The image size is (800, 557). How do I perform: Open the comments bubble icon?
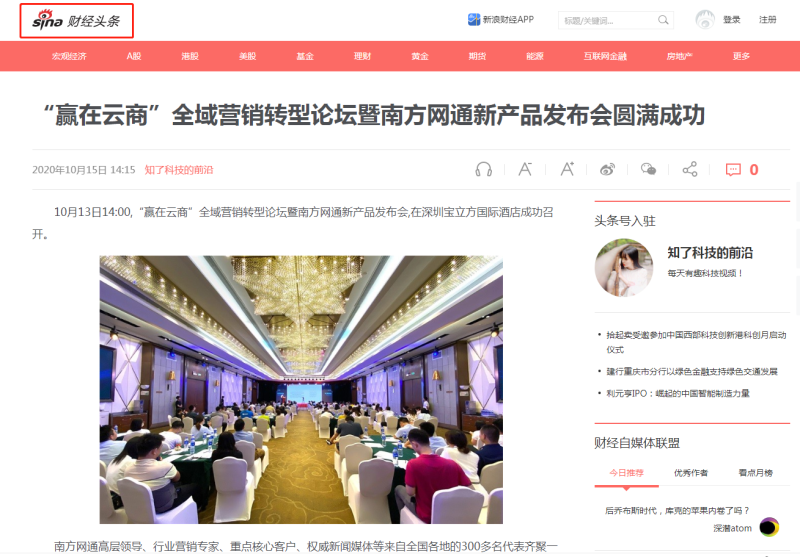733,170
